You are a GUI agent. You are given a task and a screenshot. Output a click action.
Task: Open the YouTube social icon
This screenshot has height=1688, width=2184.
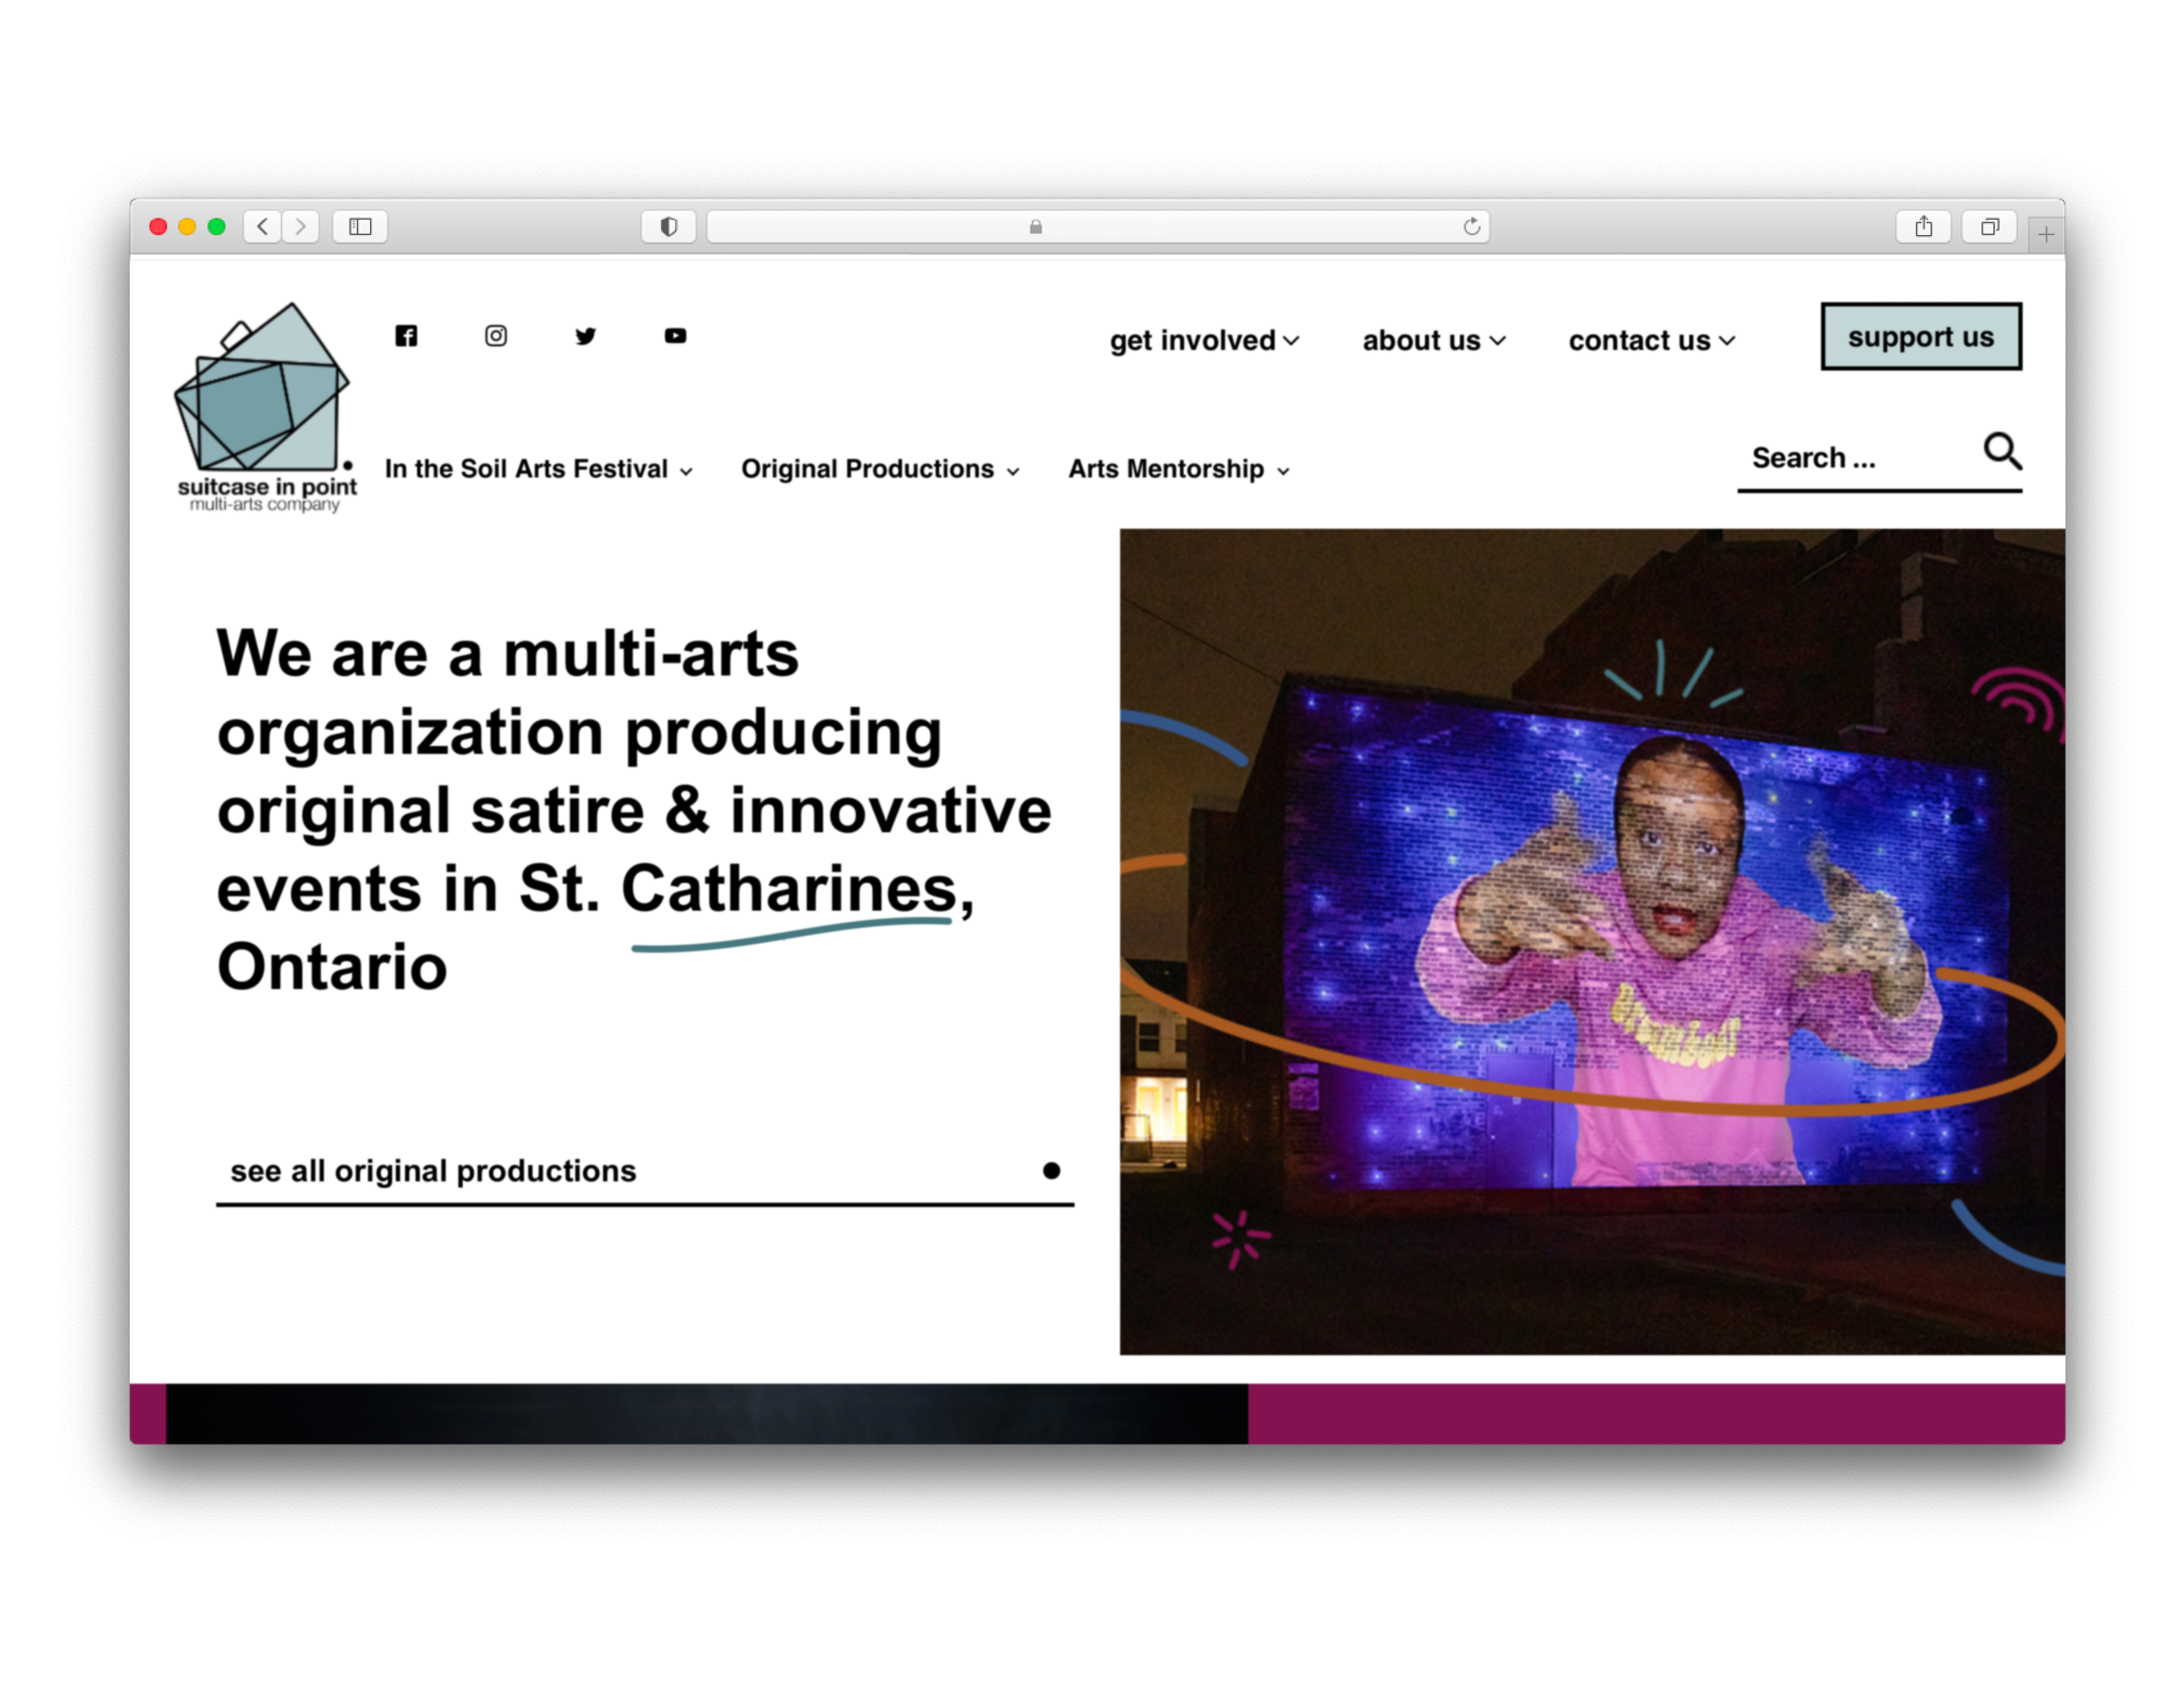[x=676, y=336]
